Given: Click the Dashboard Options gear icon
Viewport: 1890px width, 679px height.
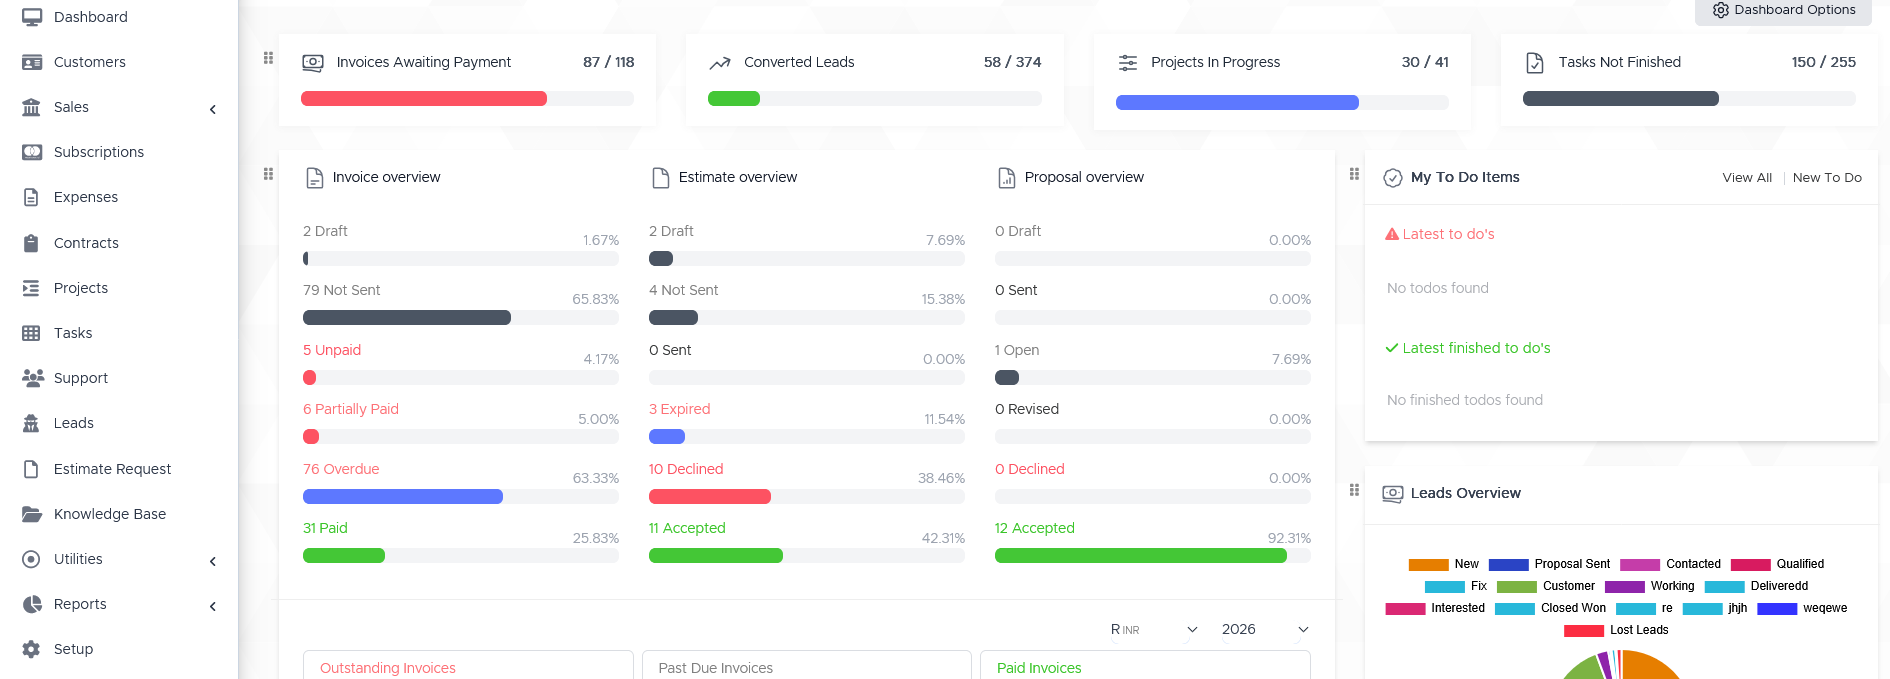Looking at the screenshot, I should [x=1721, y=10].
